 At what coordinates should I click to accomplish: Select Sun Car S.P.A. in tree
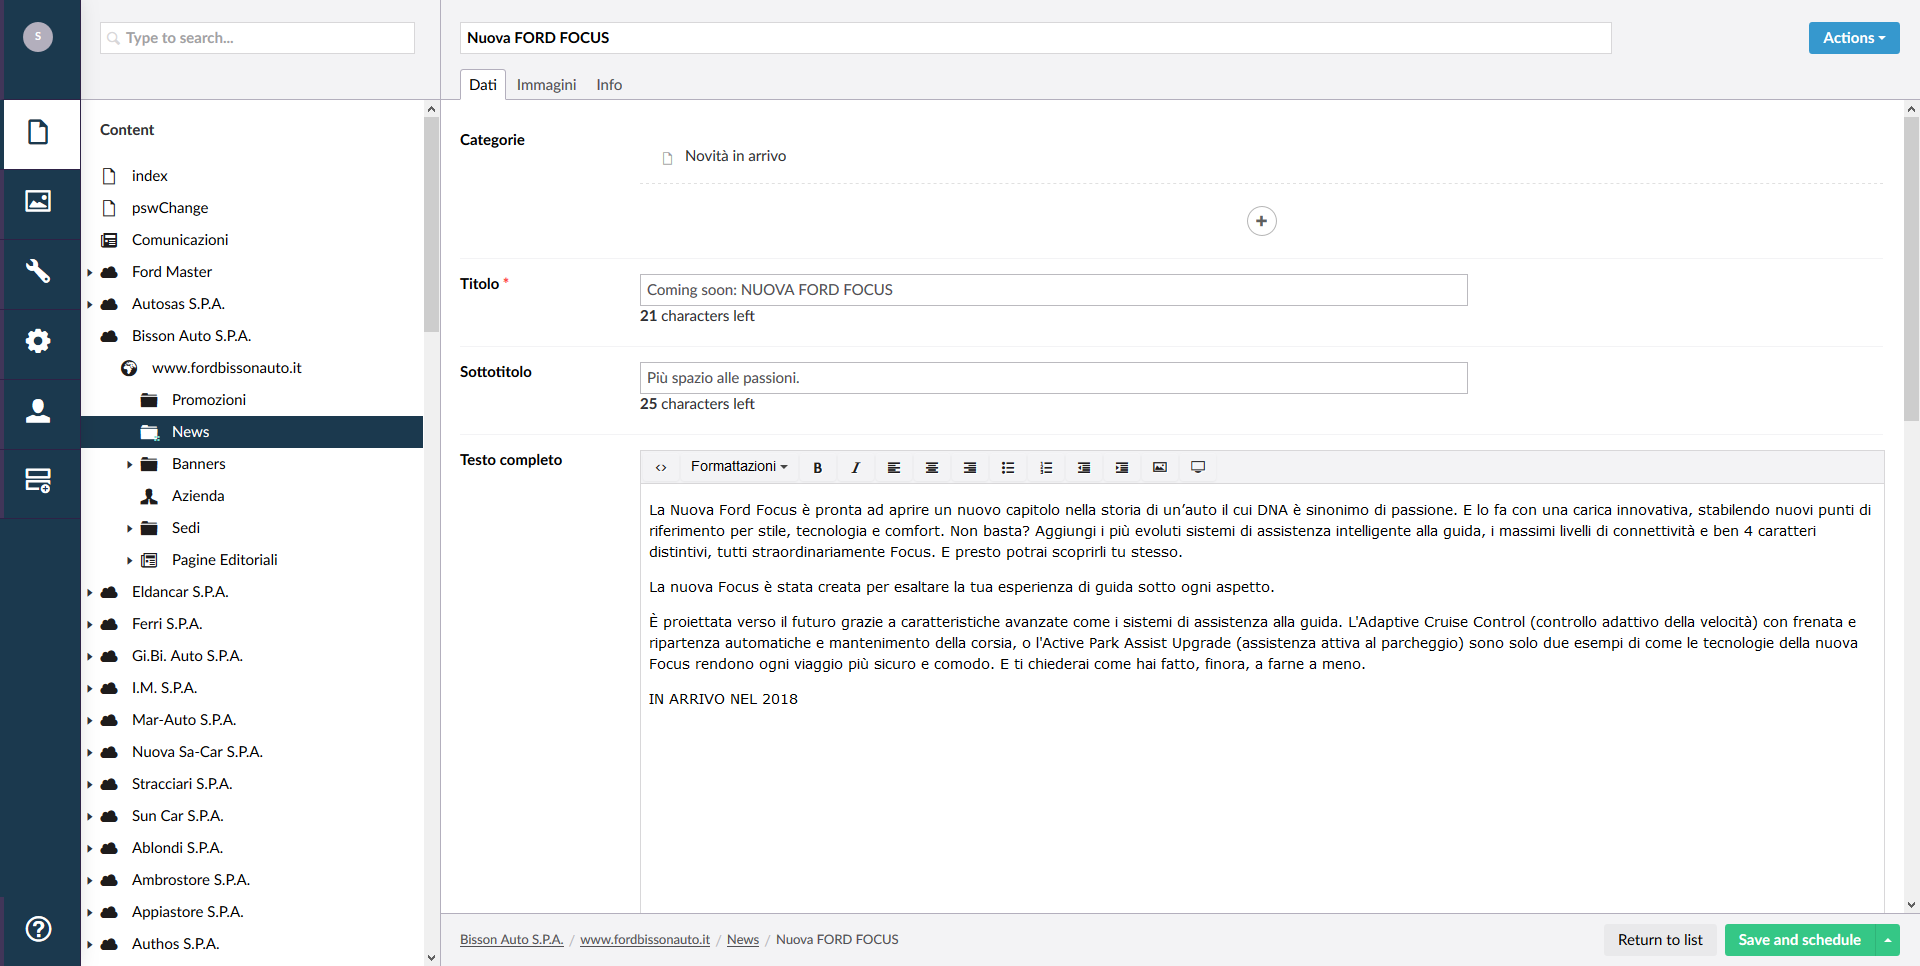point(178,816)
